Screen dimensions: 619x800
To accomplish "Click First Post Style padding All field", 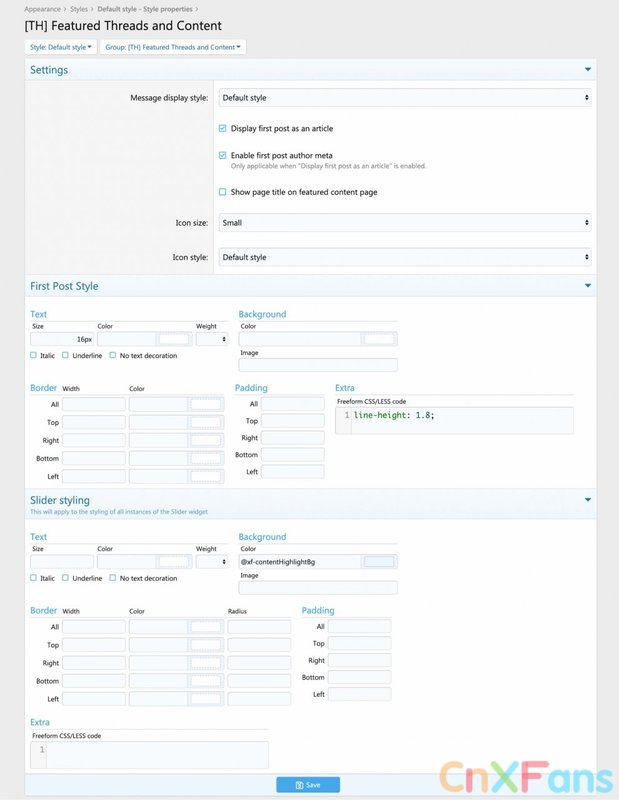I will pos(292,404).
